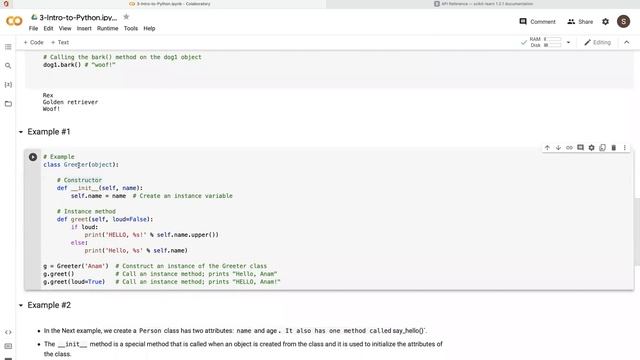Open the code snippets sidebar icon
Viewport: 640px width, 360px height.
click(8, 332)
